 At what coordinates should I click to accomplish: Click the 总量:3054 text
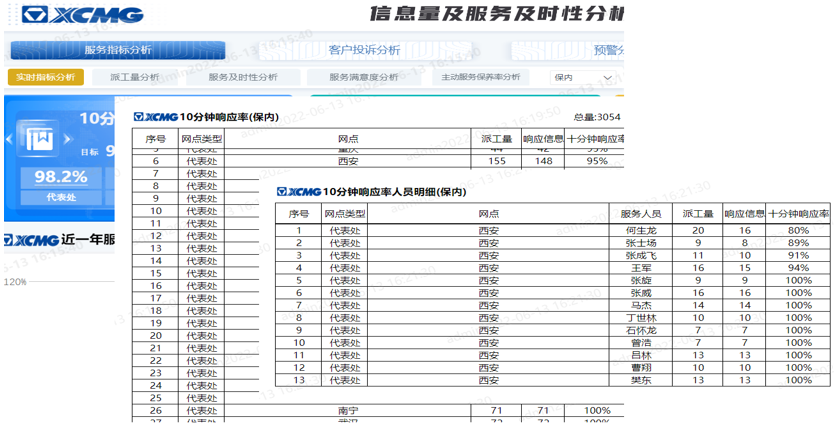(597, 117)
